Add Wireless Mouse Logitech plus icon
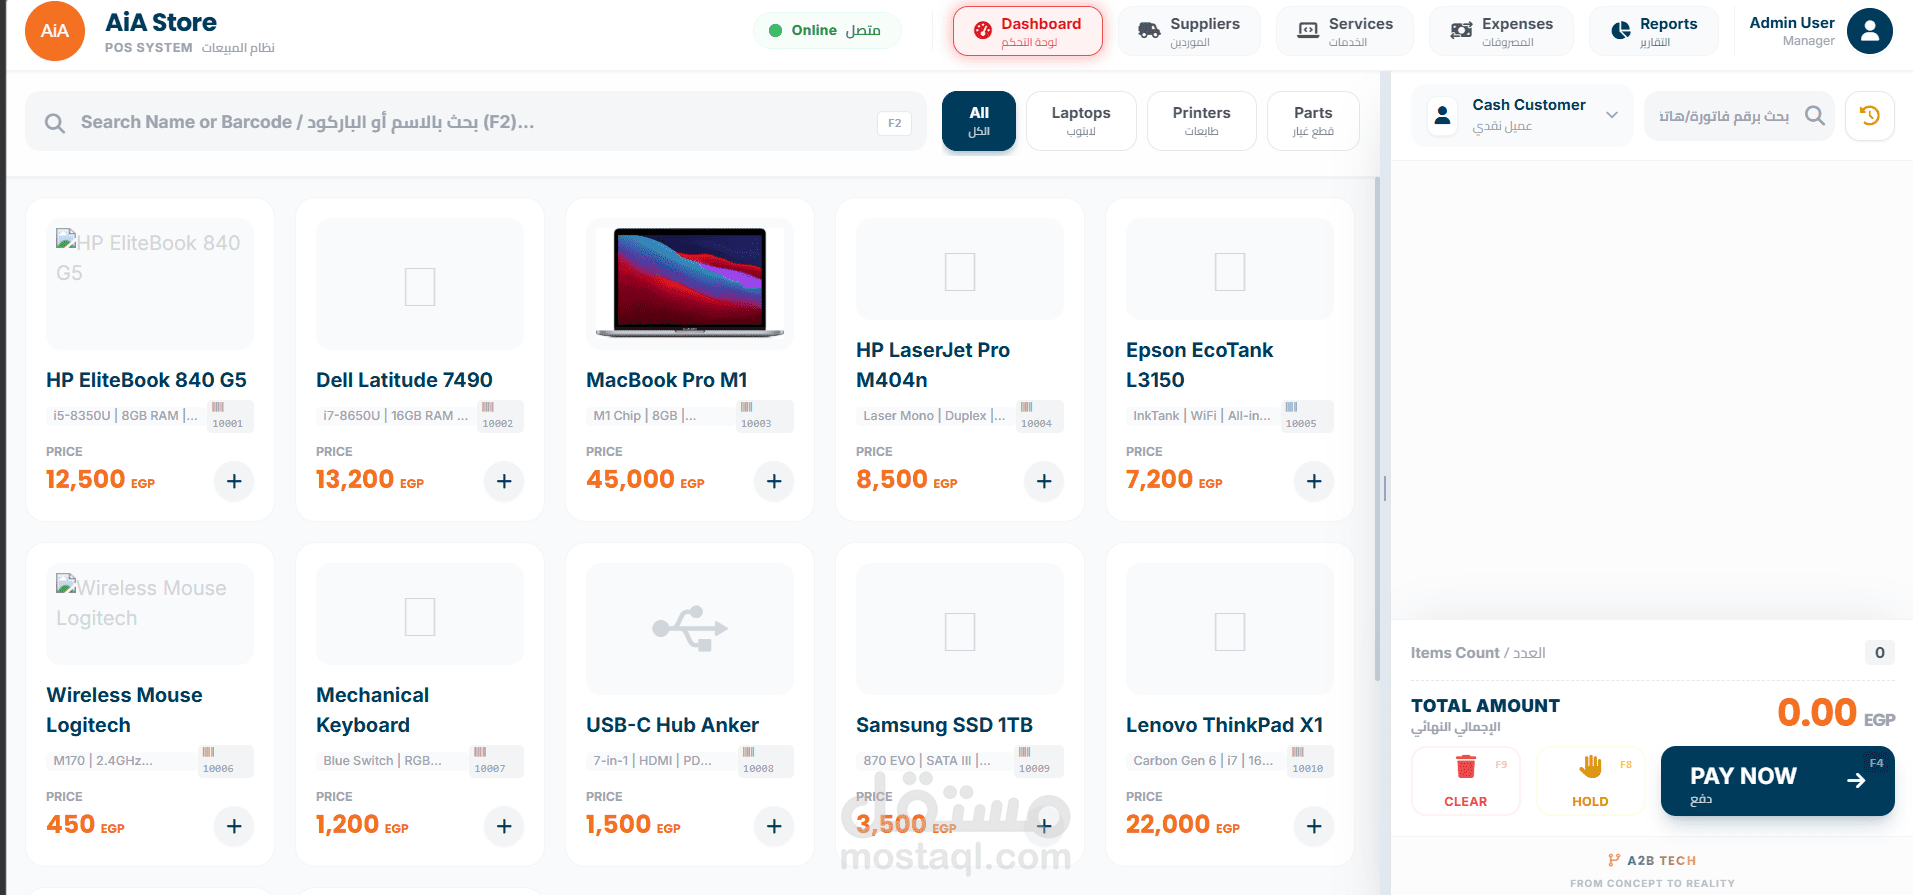1913x895 pixels. [x=234, y=826]
